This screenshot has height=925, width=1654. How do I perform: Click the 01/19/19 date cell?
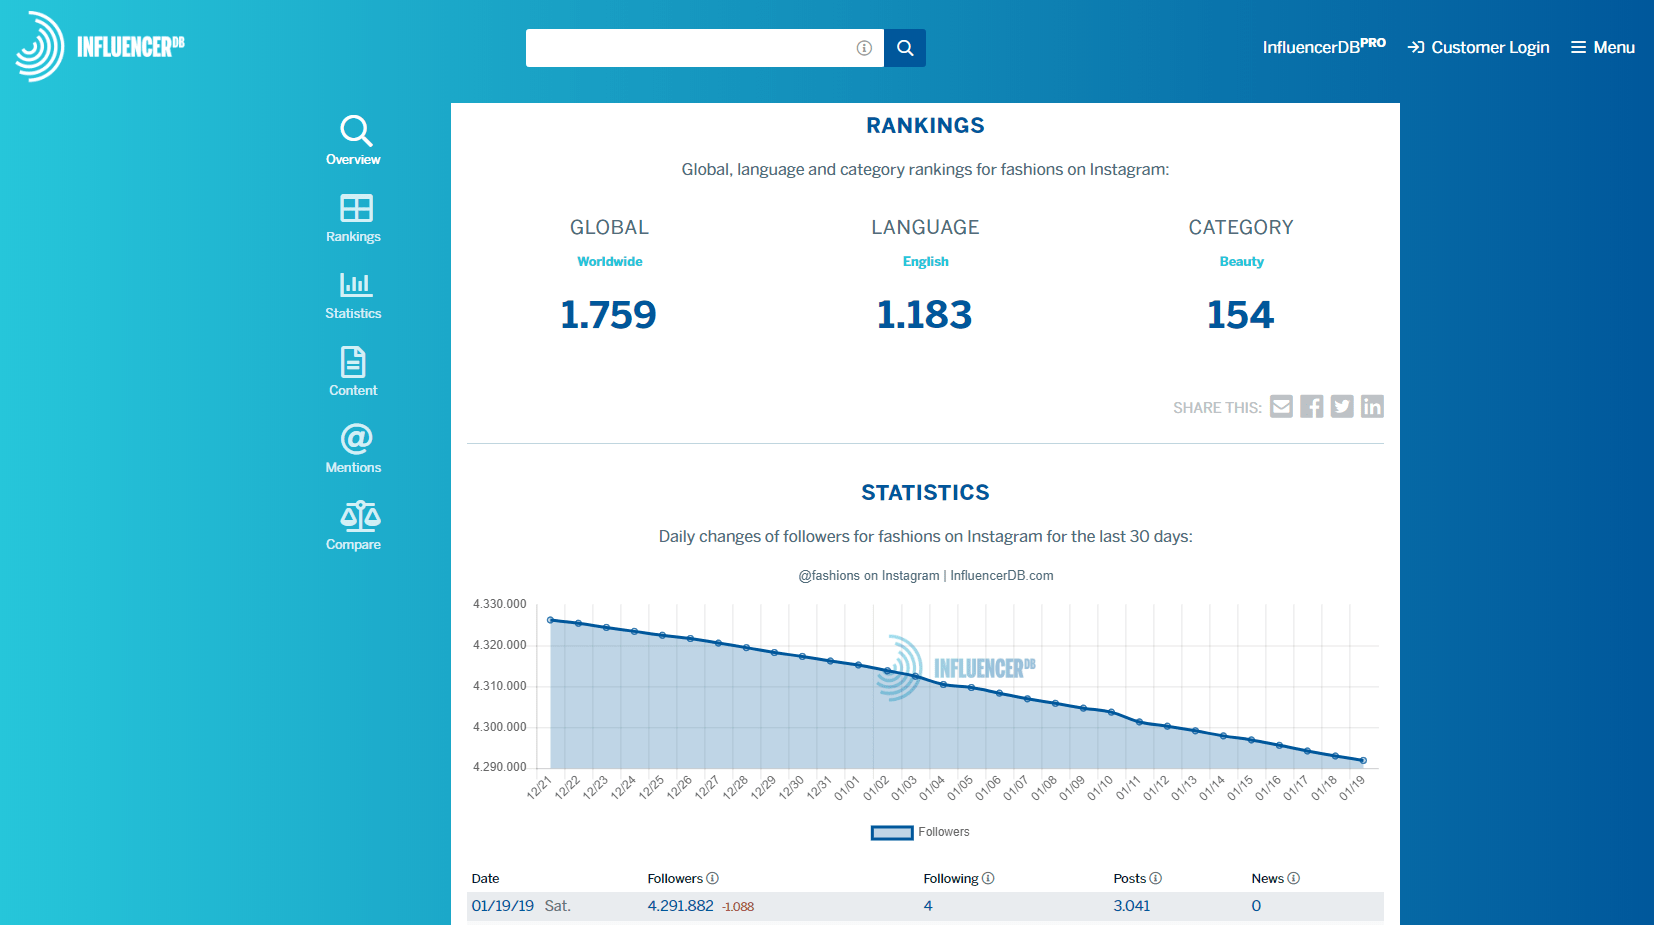[x=503, y=906]
